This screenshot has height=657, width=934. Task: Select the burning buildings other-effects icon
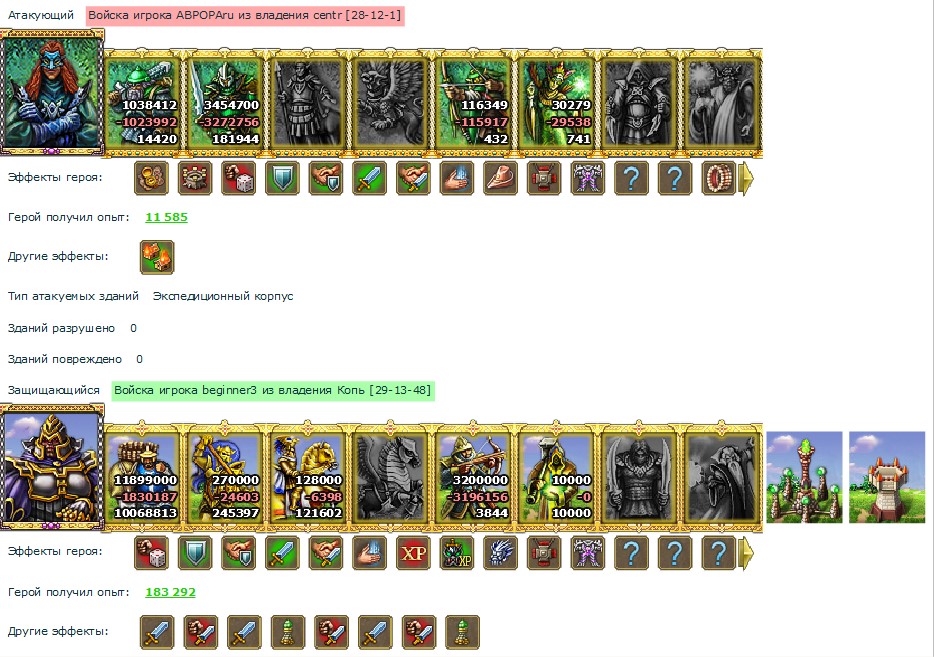[x=157, y=257]
